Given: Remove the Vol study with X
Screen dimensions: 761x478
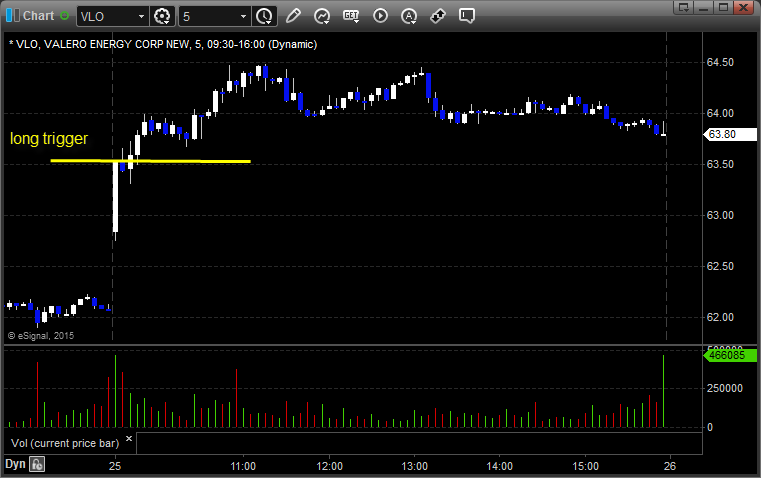Looking at the screenshot, I should (129, 439).
